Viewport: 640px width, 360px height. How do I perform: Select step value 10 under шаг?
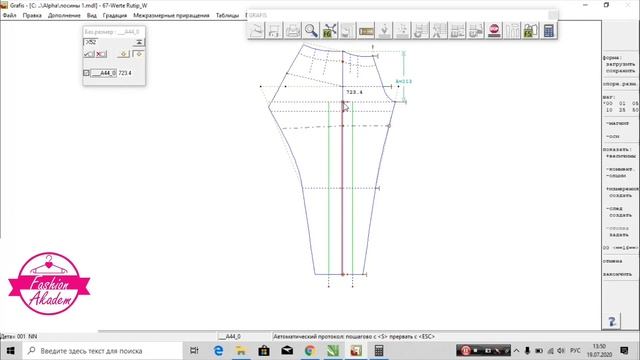click(609, 110)
